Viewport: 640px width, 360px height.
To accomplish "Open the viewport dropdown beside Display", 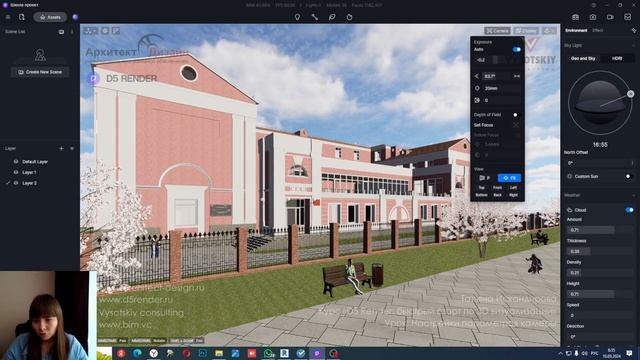I will [549, 31].
